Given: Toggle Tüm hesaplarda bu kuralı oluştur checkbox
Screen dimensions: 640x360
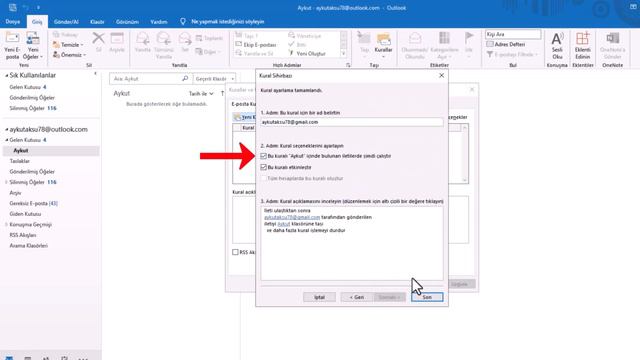Looking at the screenshot, I should coord(263,178).
